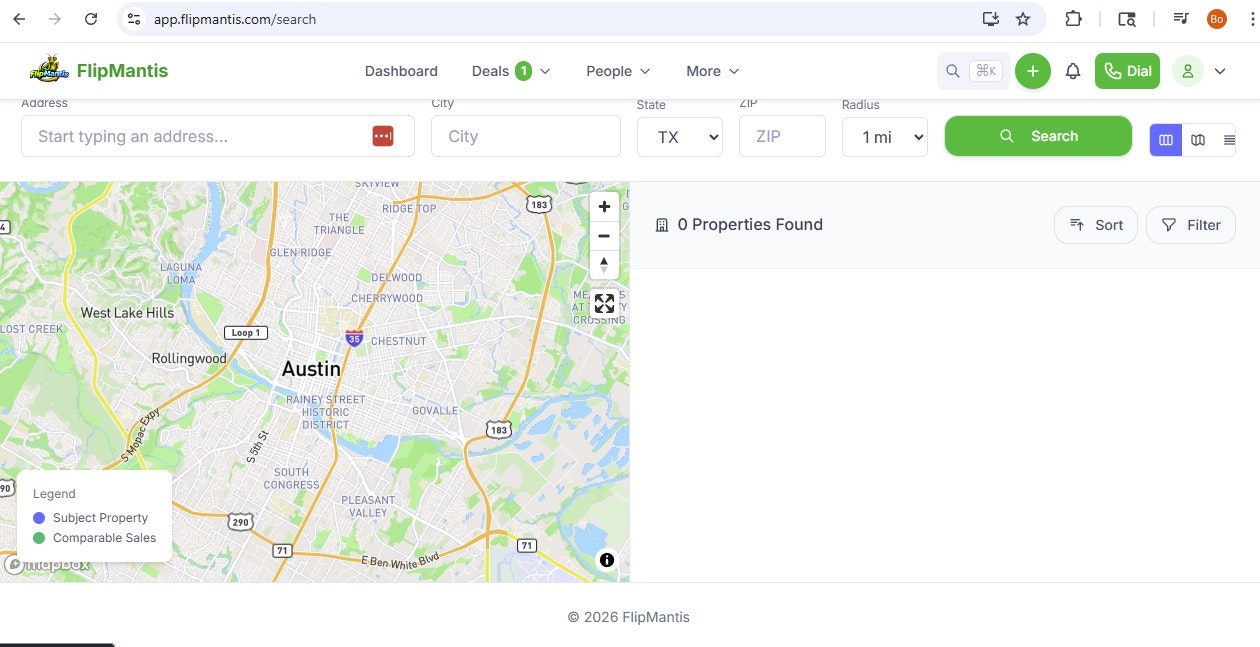Viewport: 1260px width, 647px height.
Task: Open the Filter options
Action: [x=1191, y=224]
